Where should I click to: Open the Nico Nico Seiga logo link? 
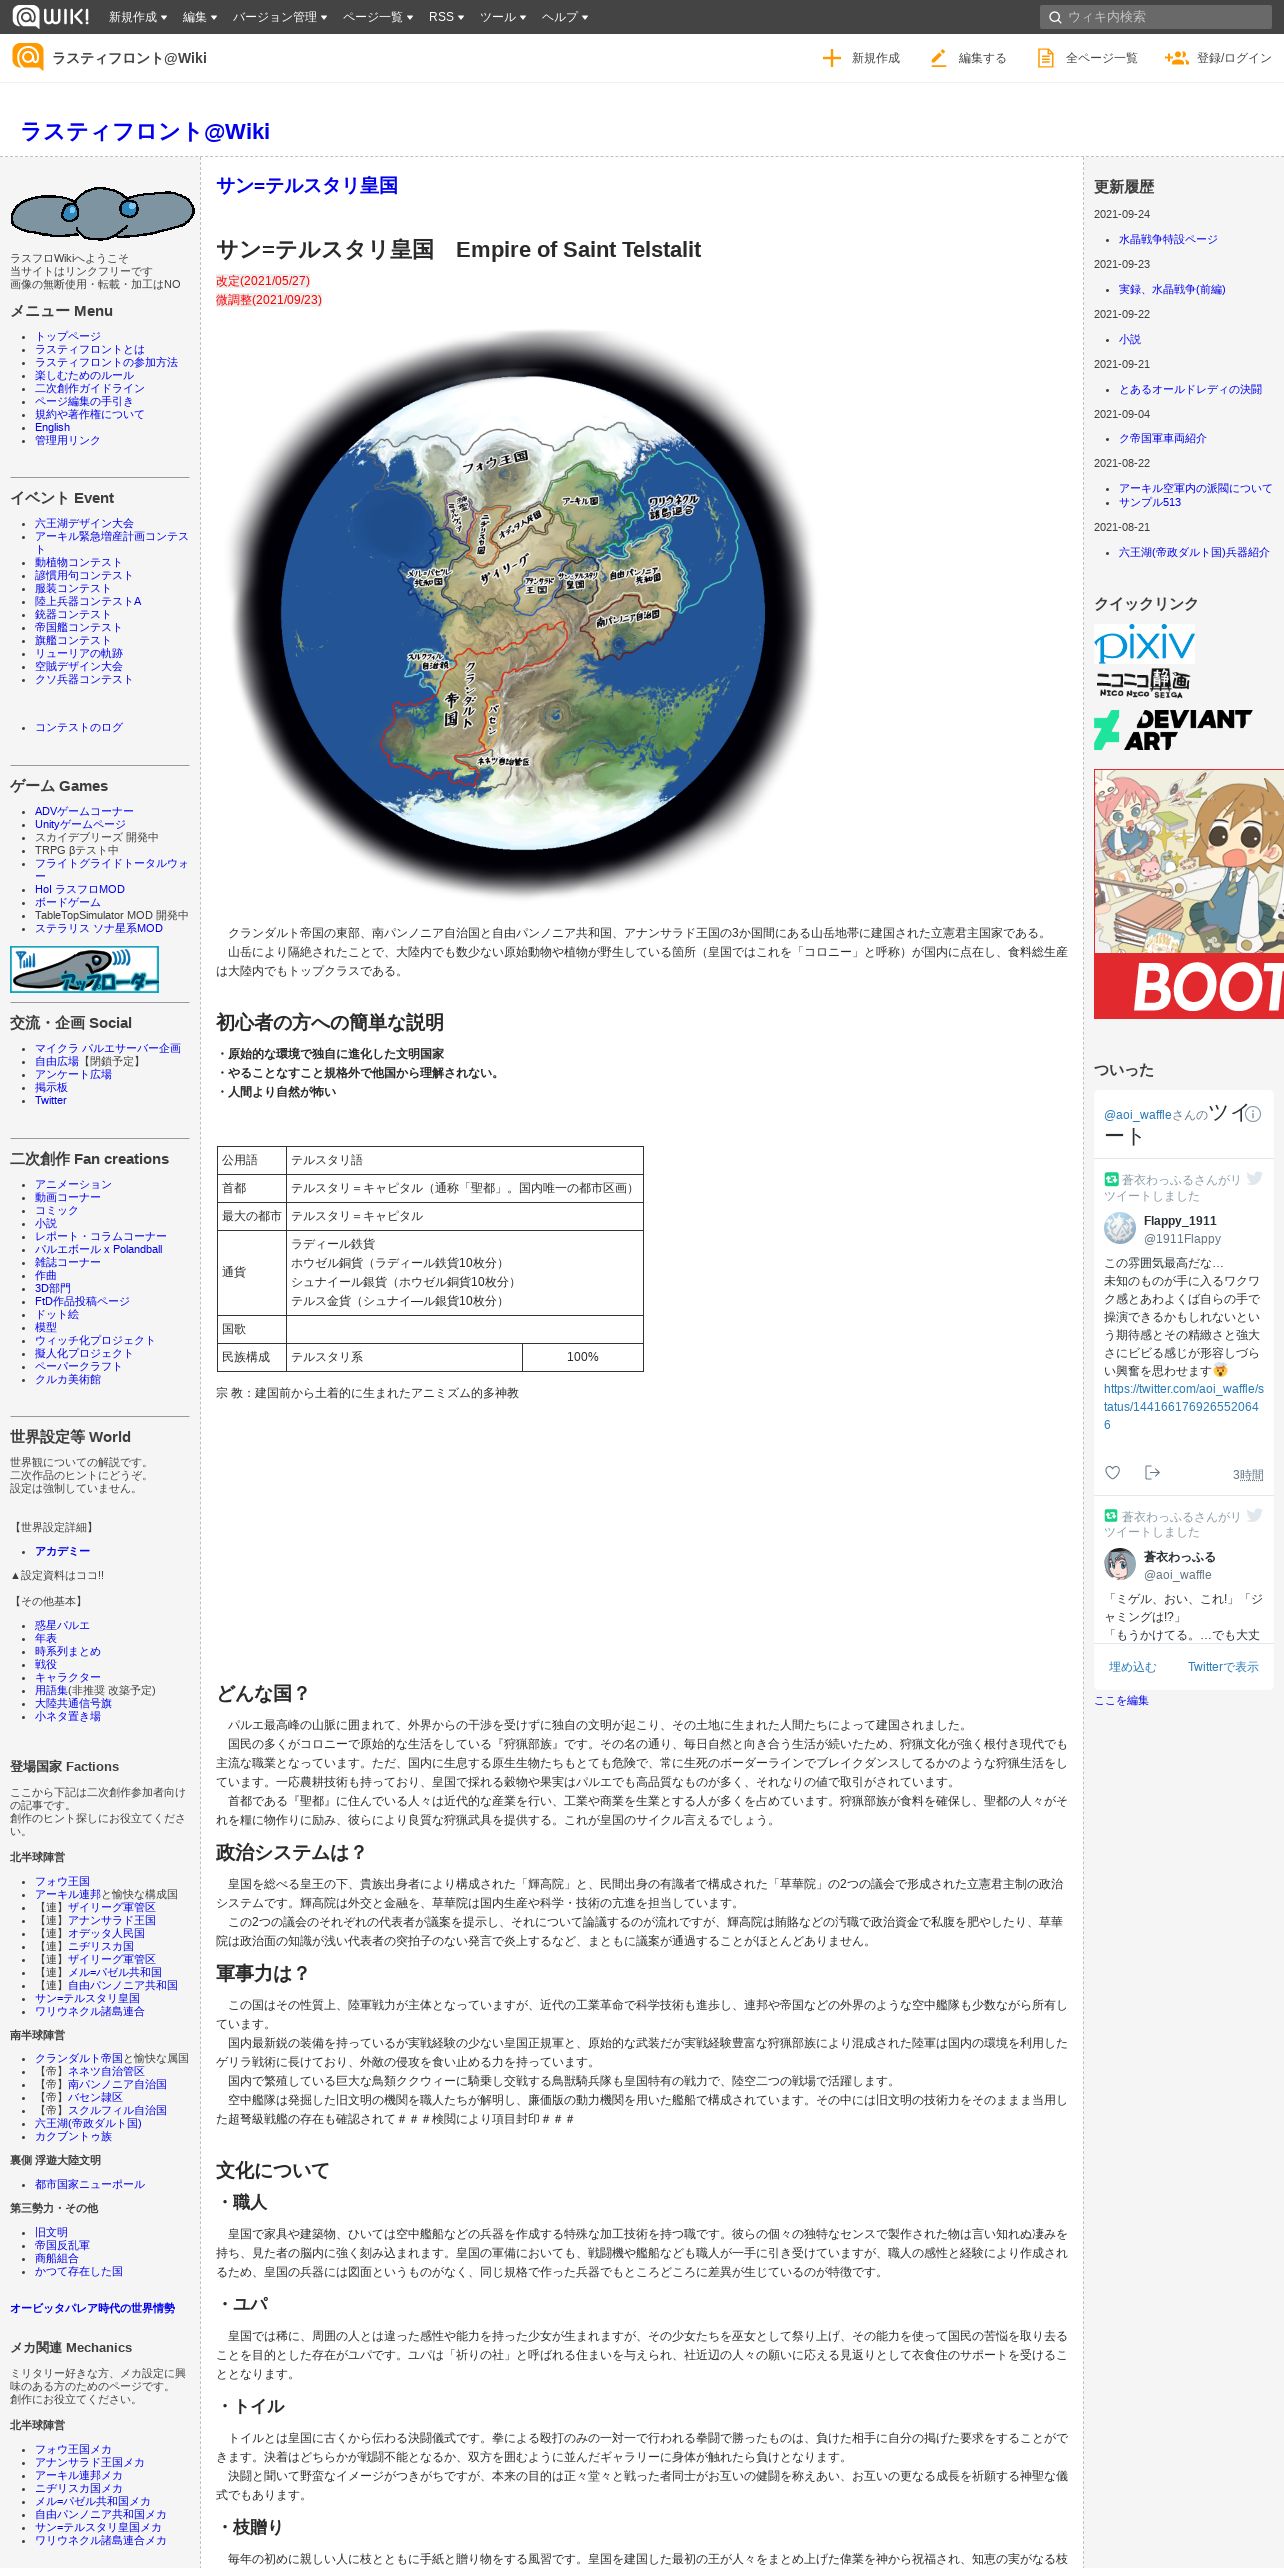(1142, 683)
